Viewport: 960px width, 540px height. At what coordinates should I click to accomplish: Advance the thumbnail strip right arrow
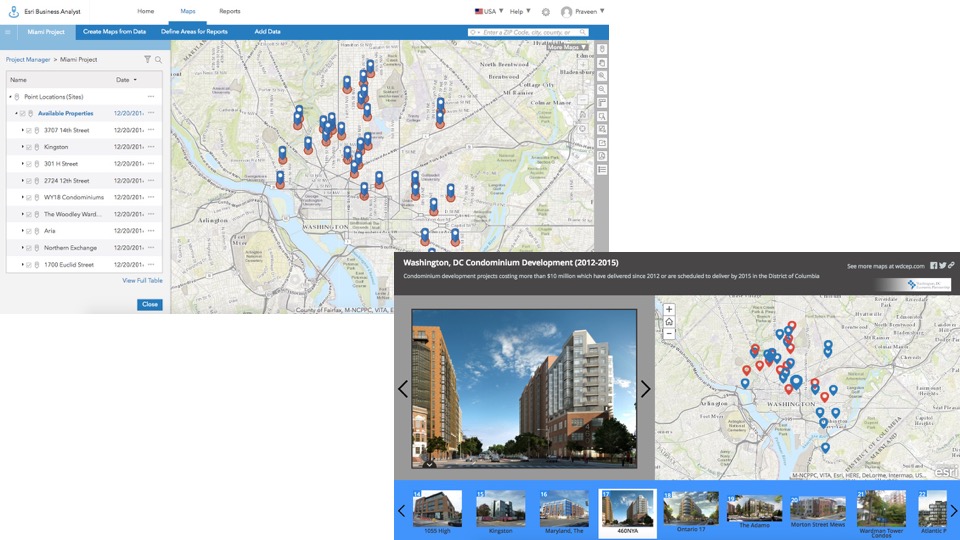[x=953, y=511]
